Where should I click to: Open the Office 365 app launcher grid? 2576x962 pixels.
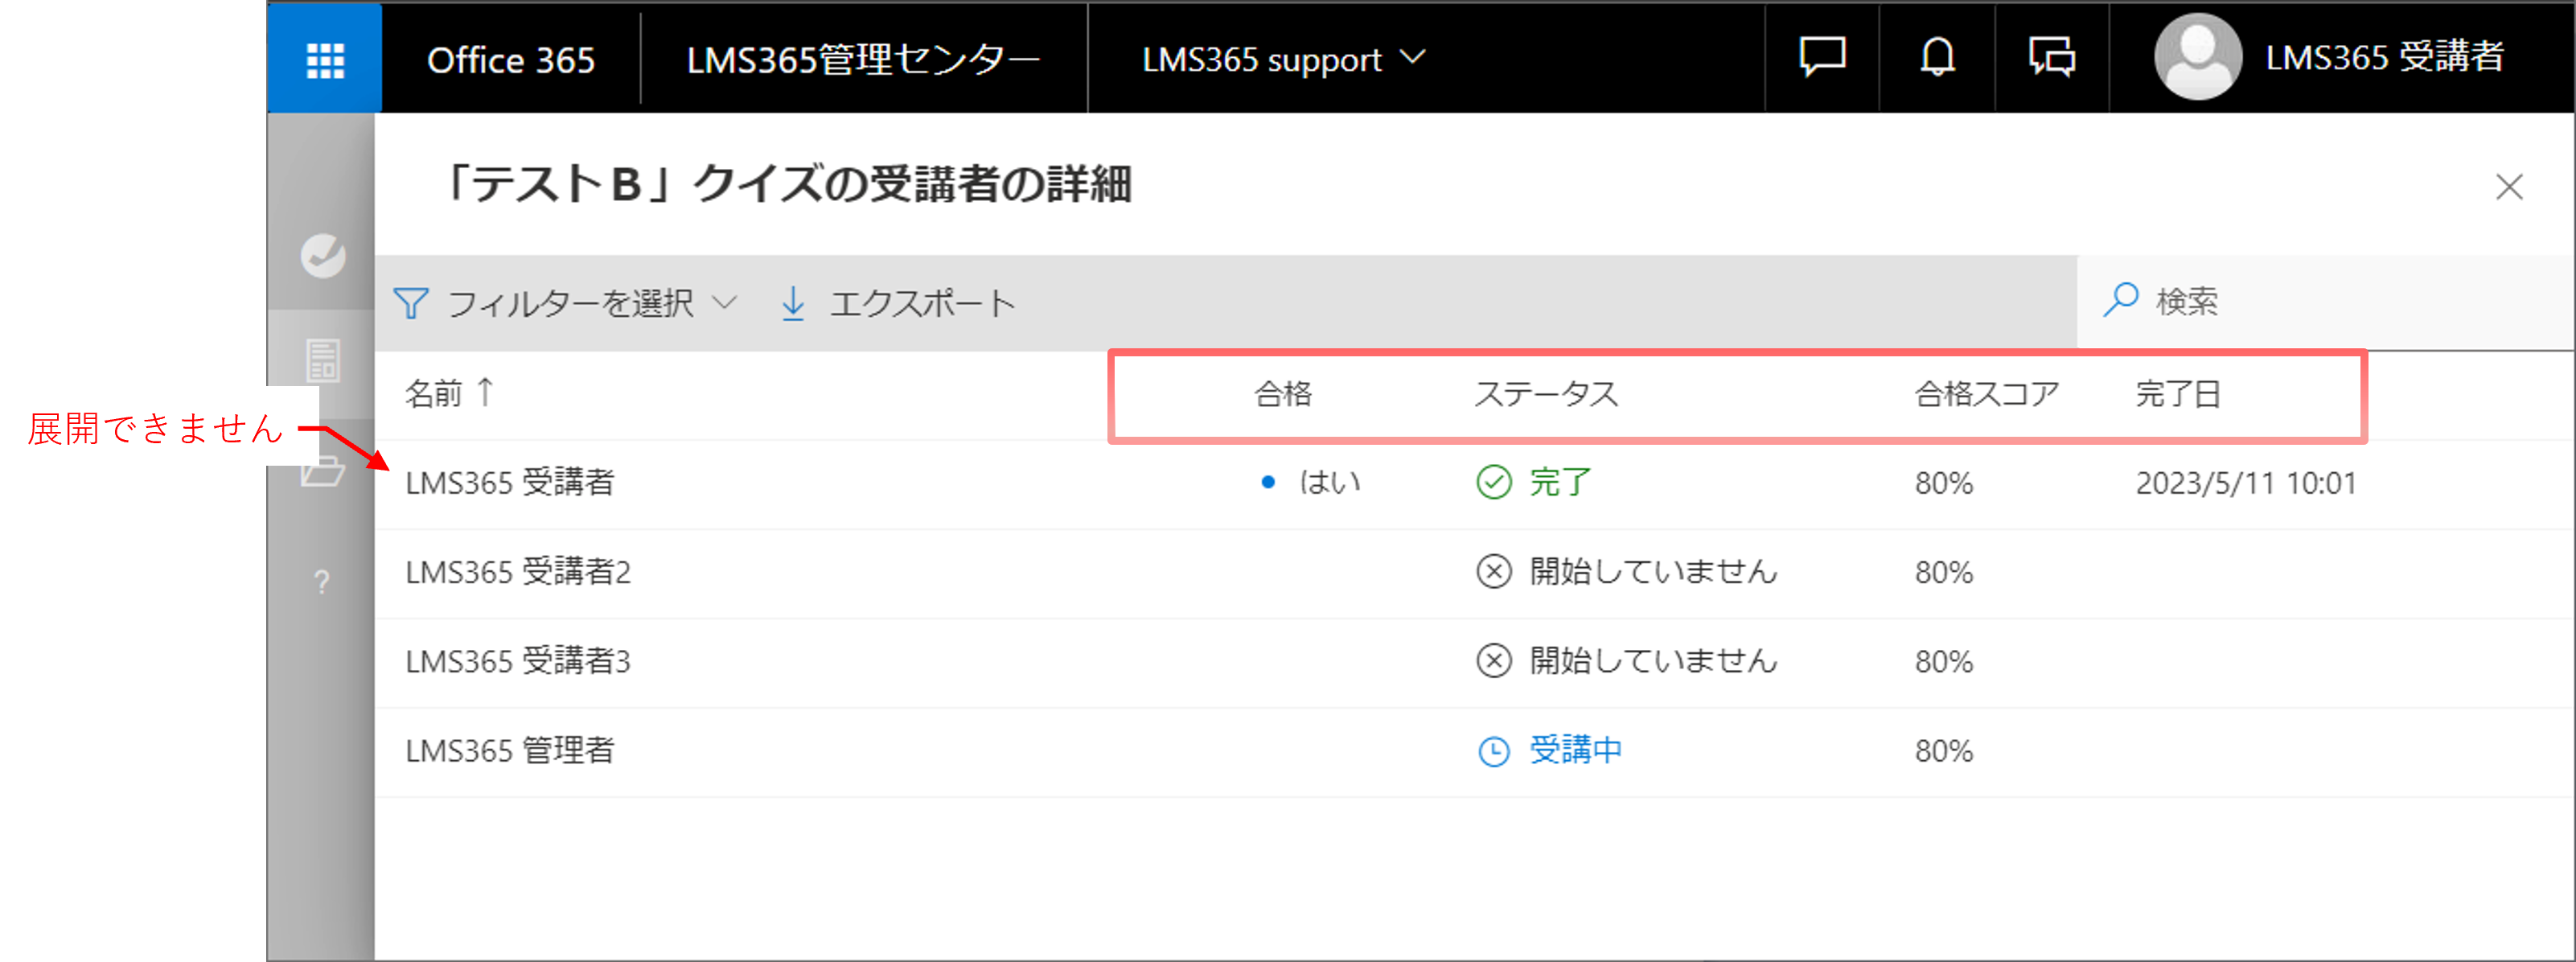[325, 60]
